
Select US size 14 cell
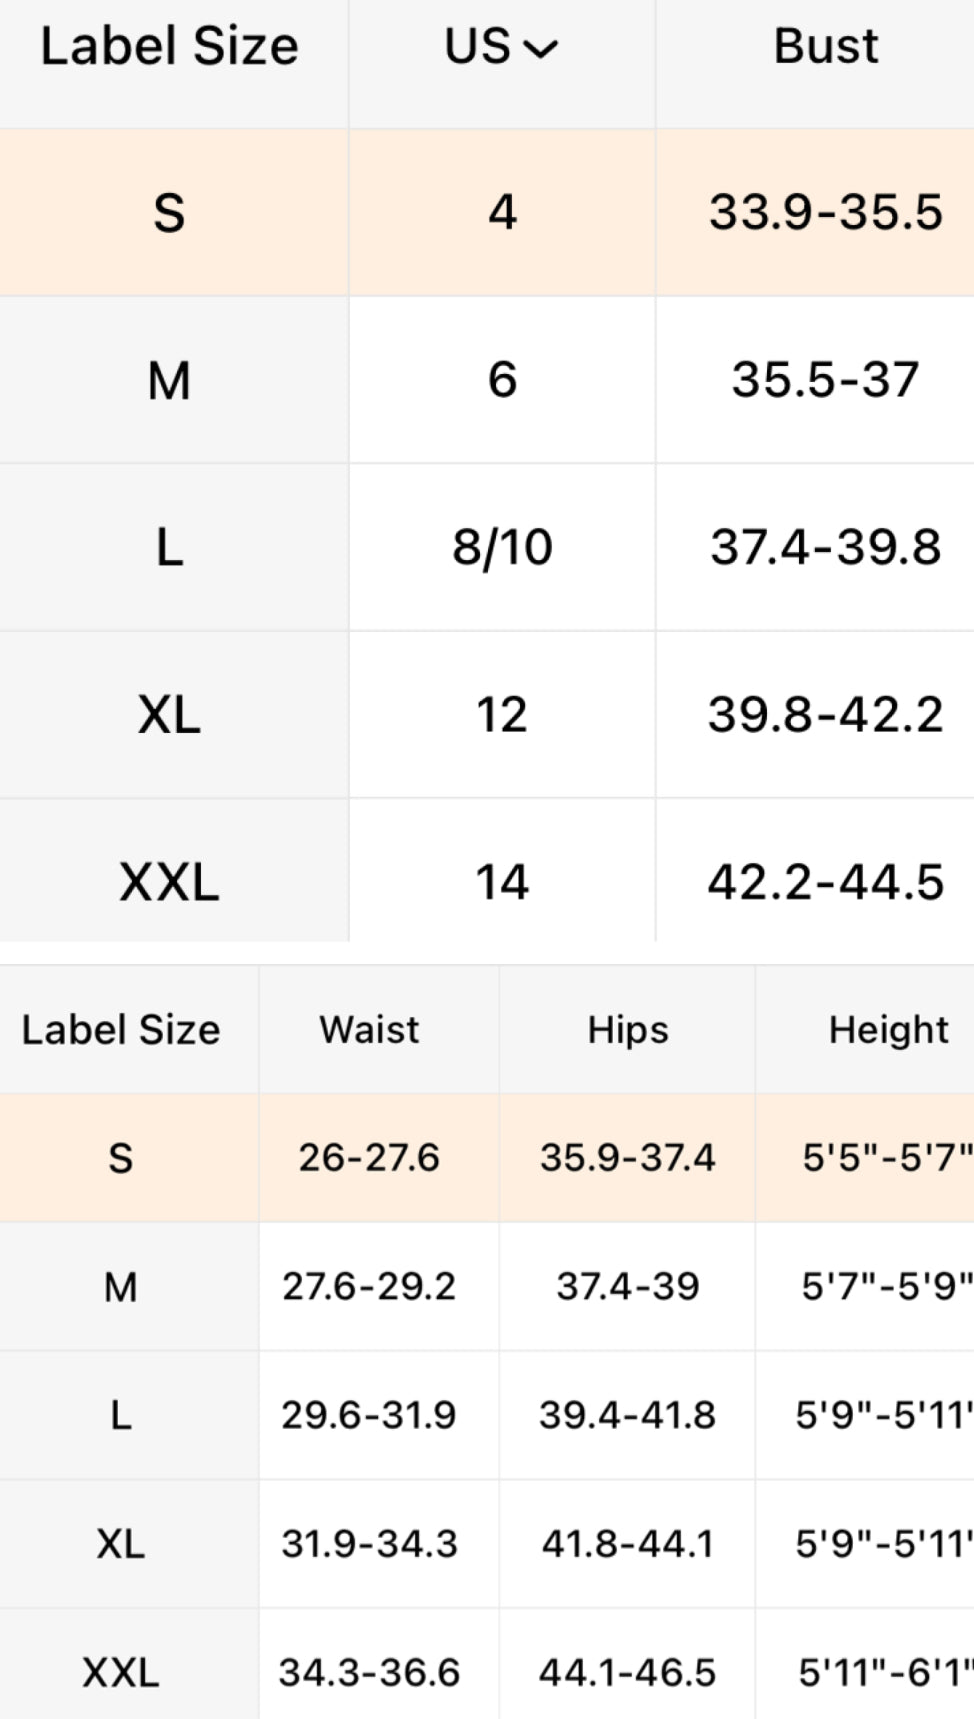click(x=502, y=882)
